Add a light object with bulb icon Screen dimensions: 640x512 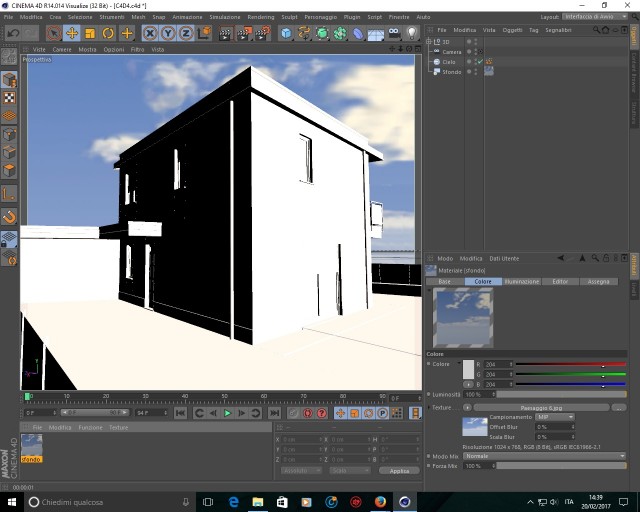pos(412,33)
